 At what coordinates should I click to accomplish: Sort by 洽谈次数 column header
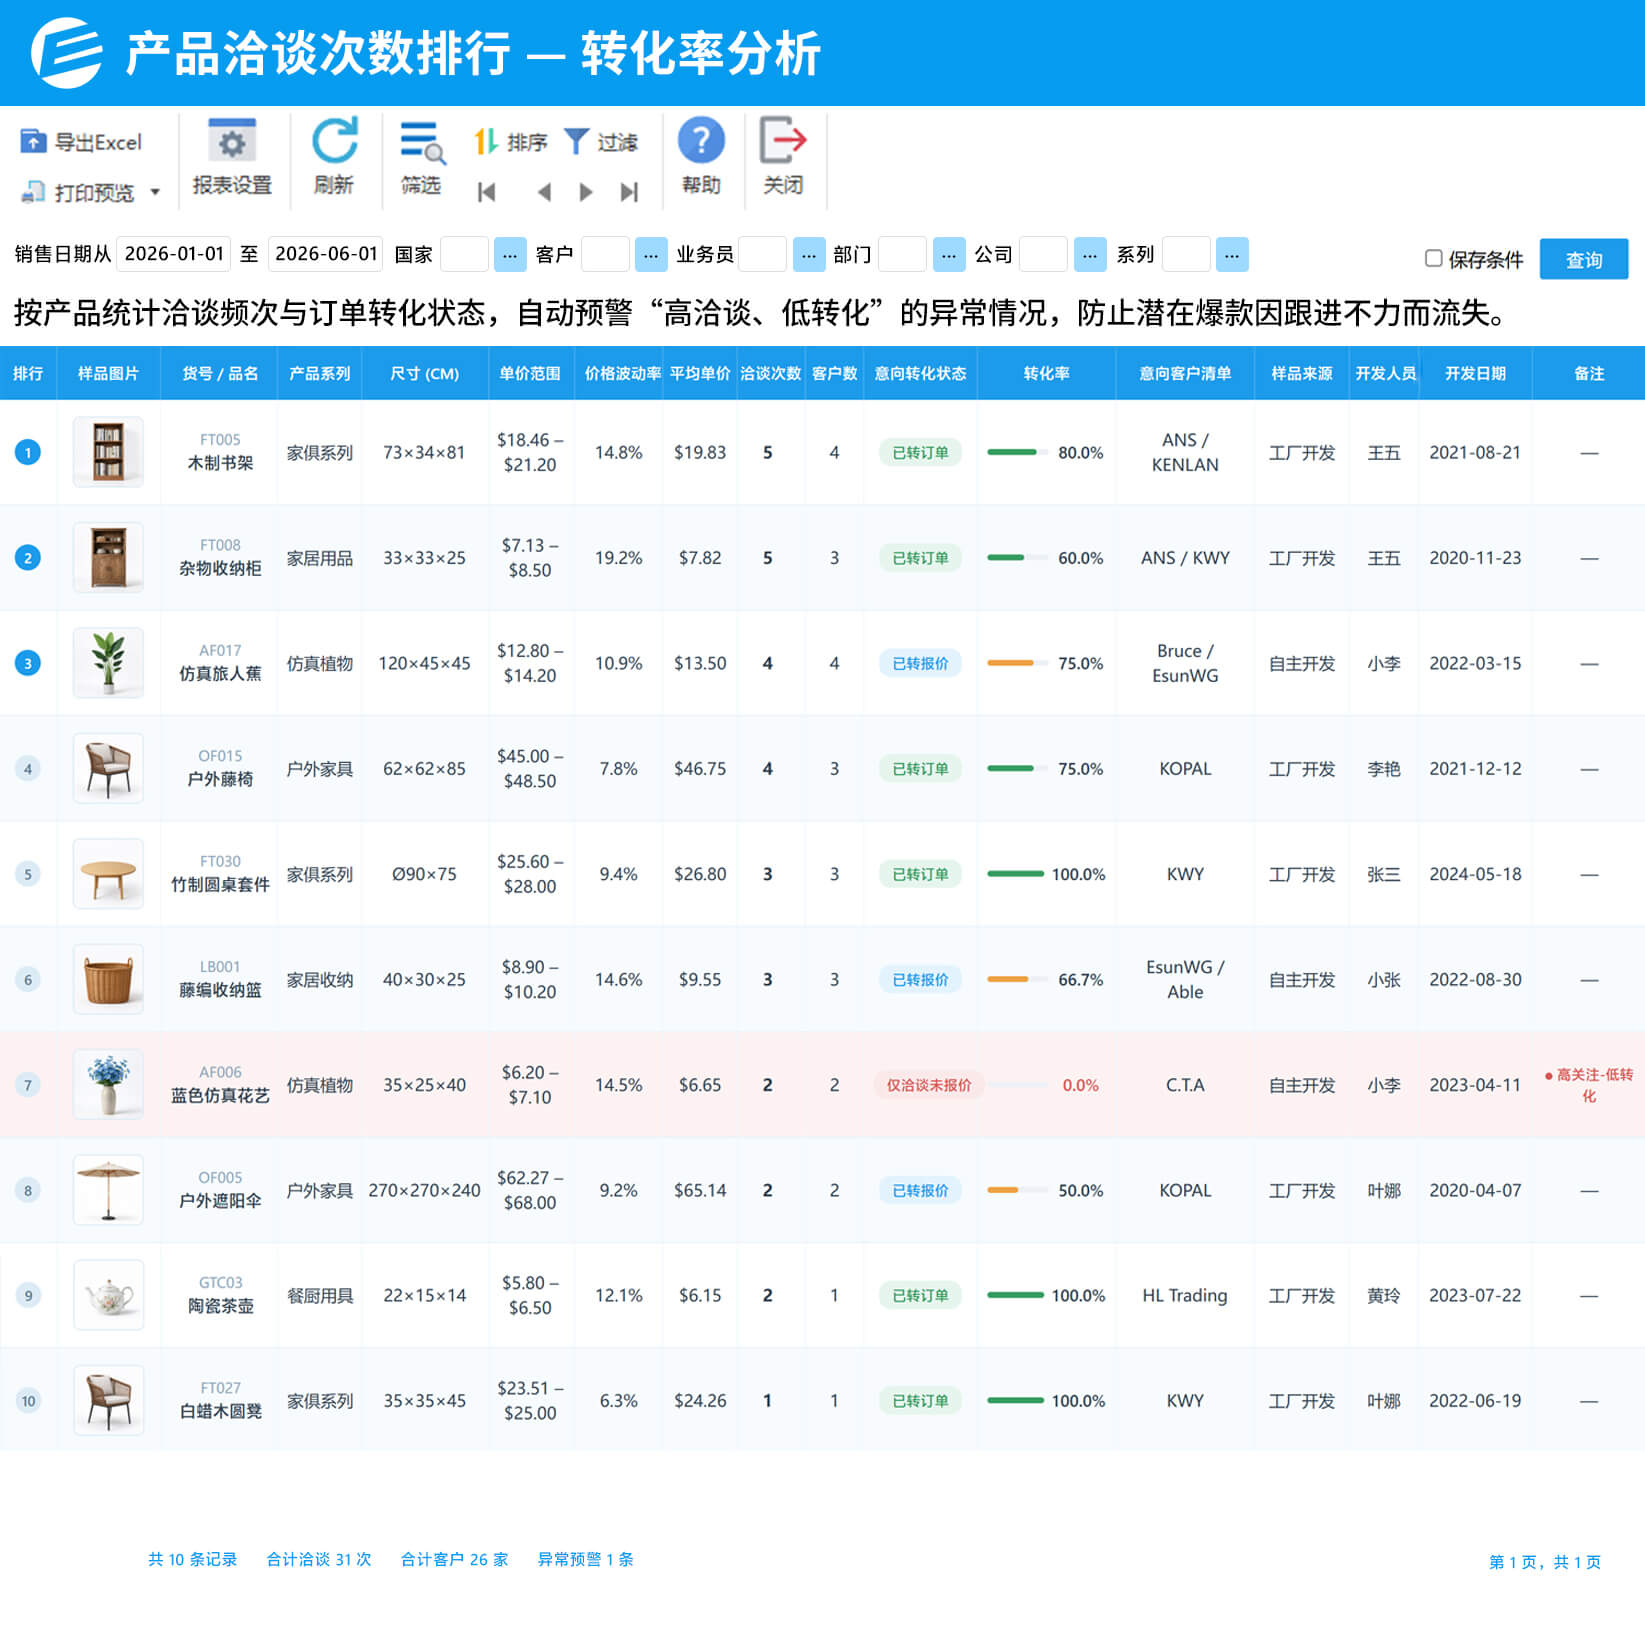click(770, 373)
